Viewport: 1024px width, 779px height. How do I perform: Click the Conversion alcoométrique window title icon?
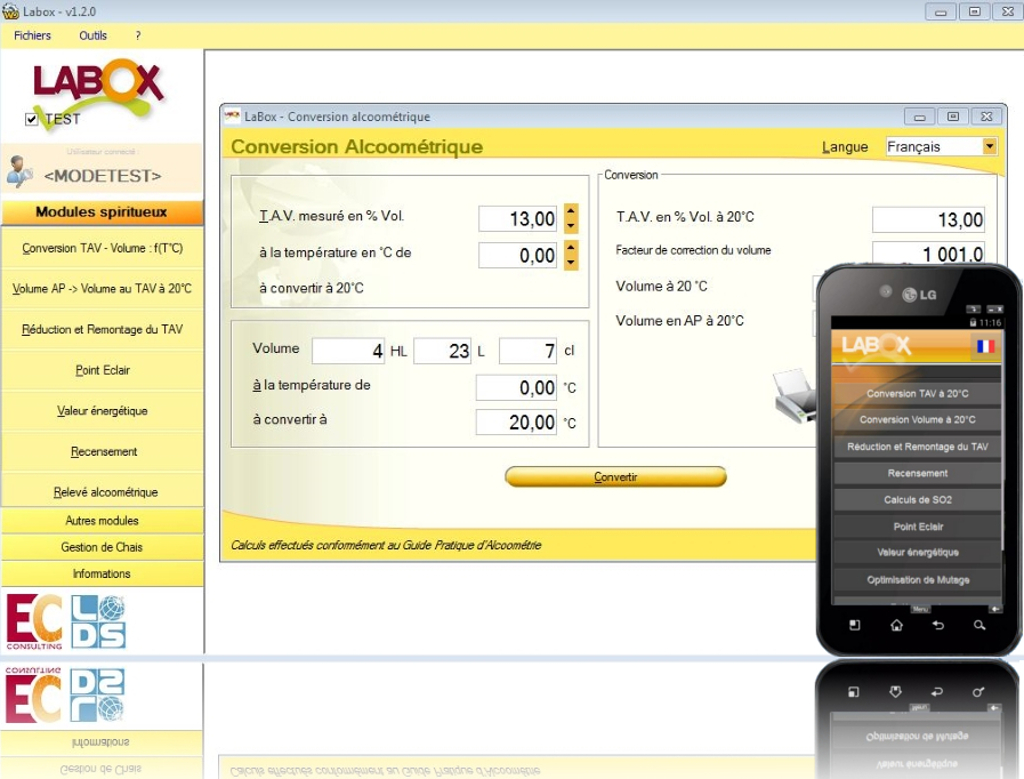(232, 116)
